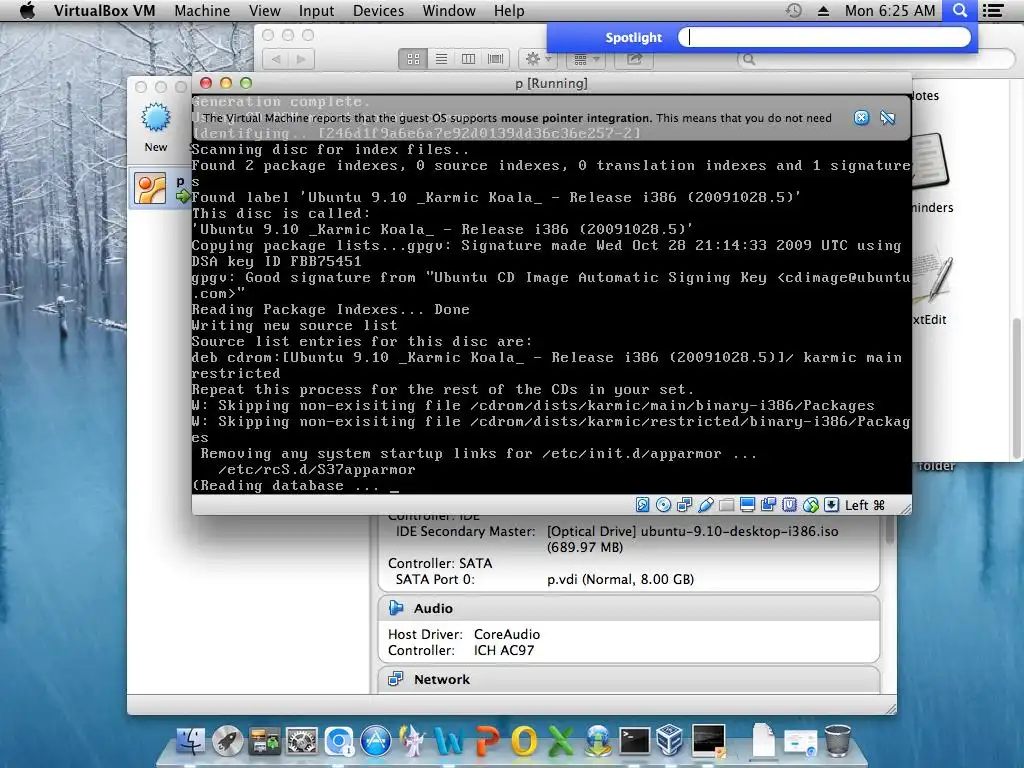The image size is (1024, 768).
Task: Click the Finder back navigation button
Action: tap(276, 59)
